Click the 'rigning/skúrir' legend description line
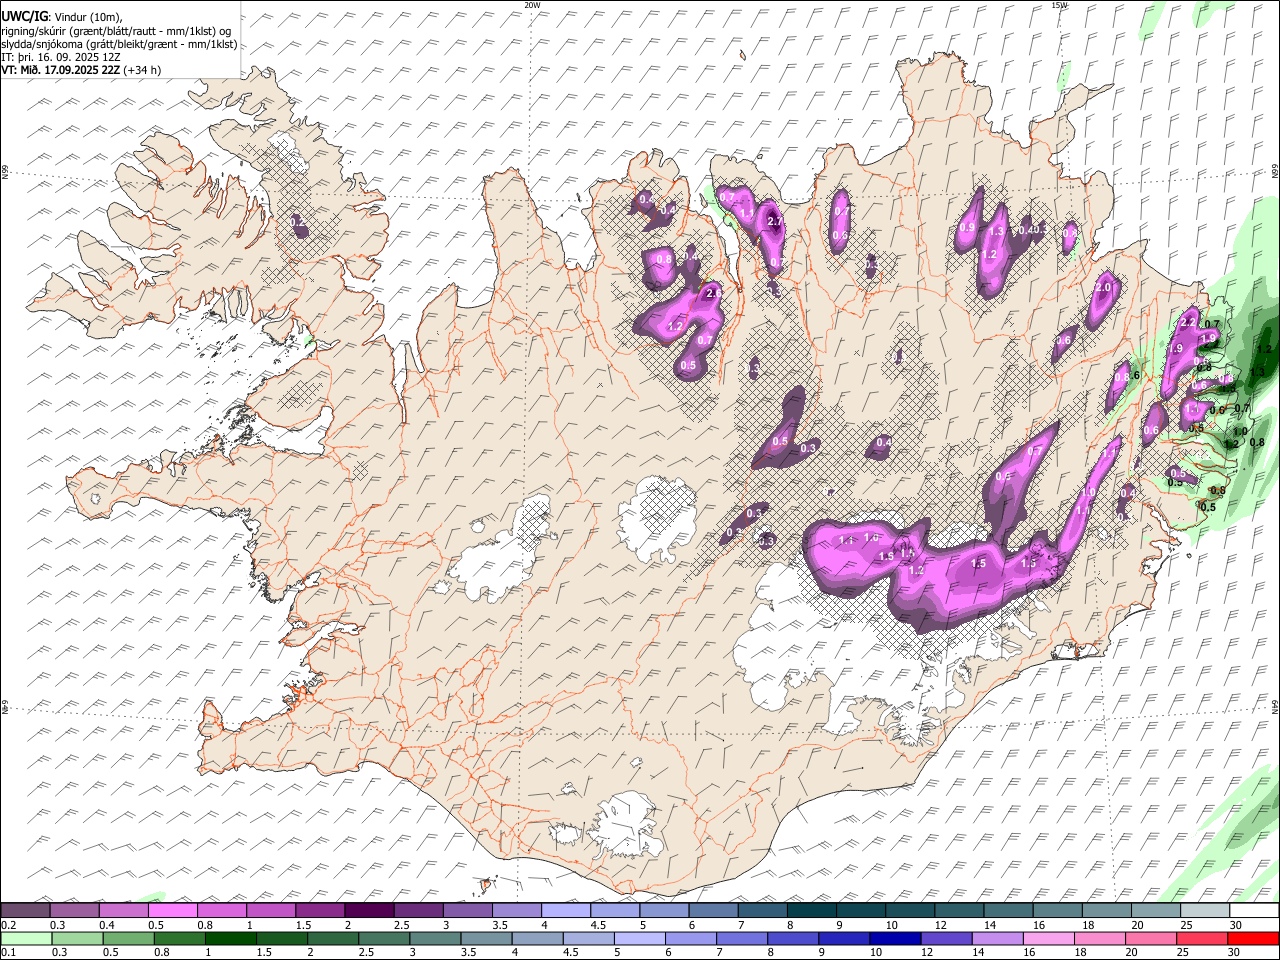Viewport: 1280px width, 960px height. point(118,31)
